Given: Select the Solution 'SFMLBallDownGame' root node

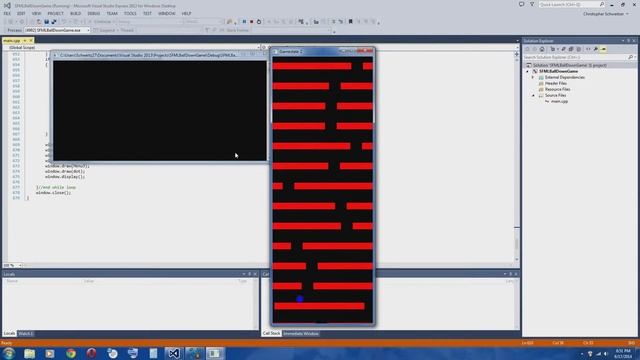Looking at the screenshot, I should point(569,65).
